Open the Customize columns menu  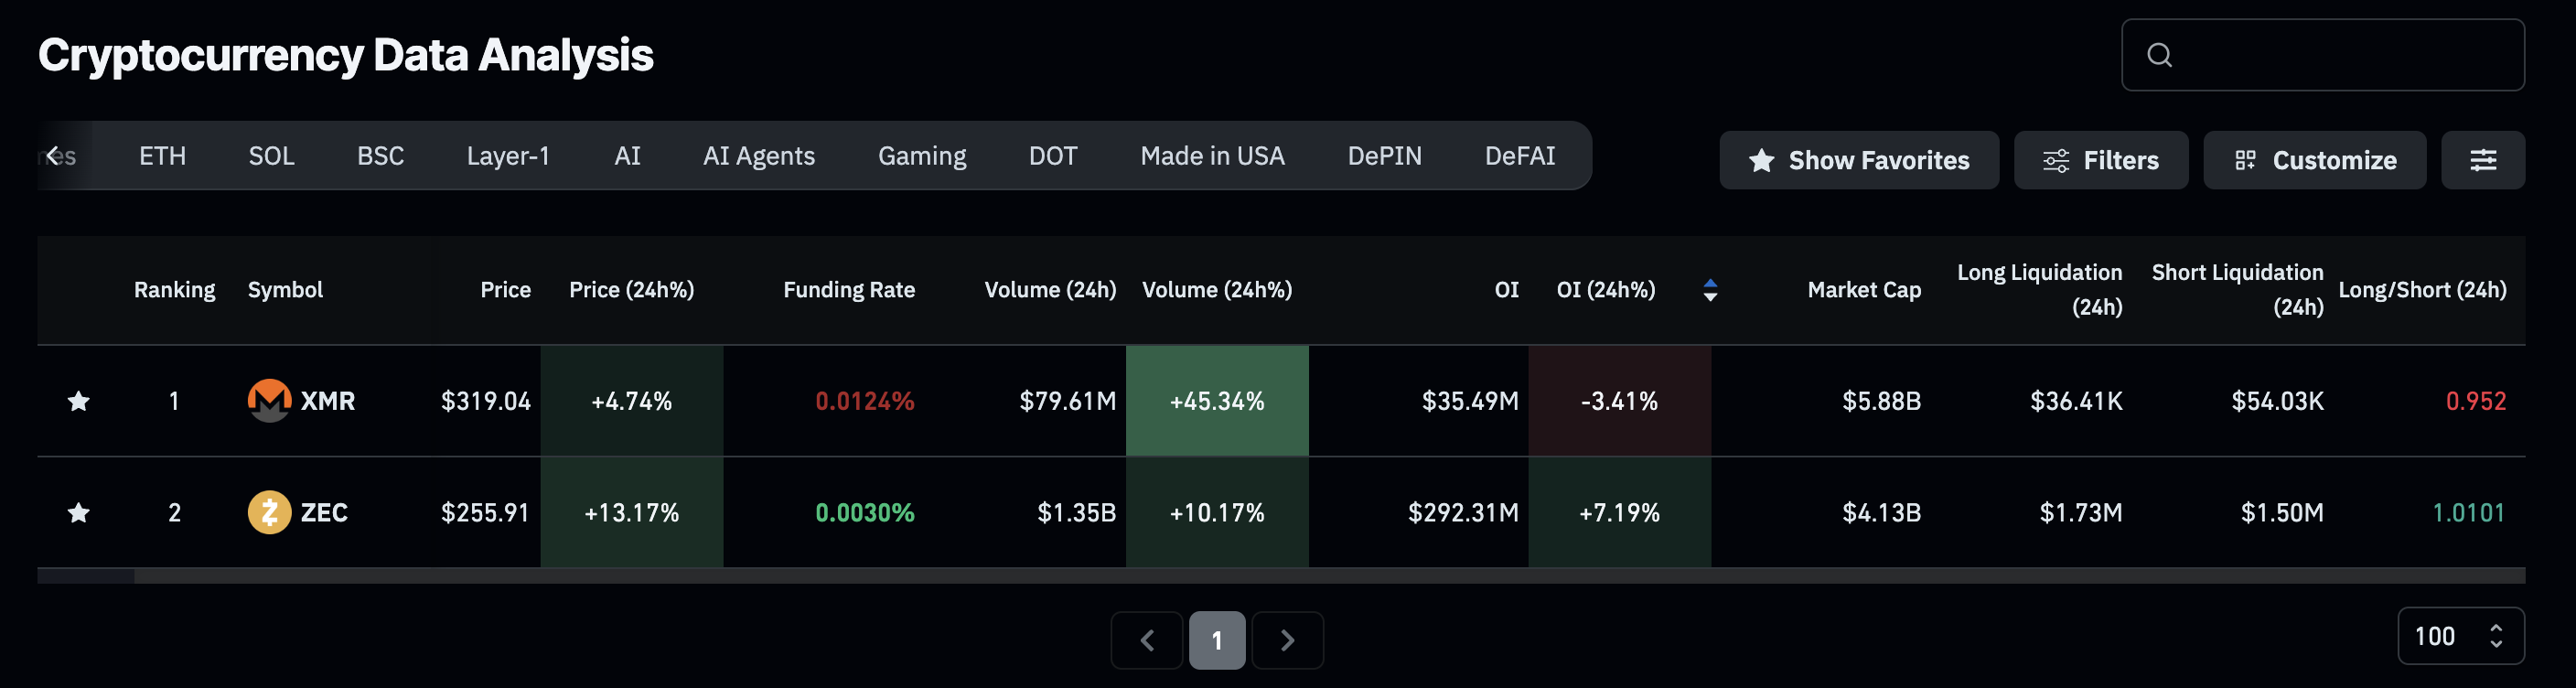[x=2314, y=160]
